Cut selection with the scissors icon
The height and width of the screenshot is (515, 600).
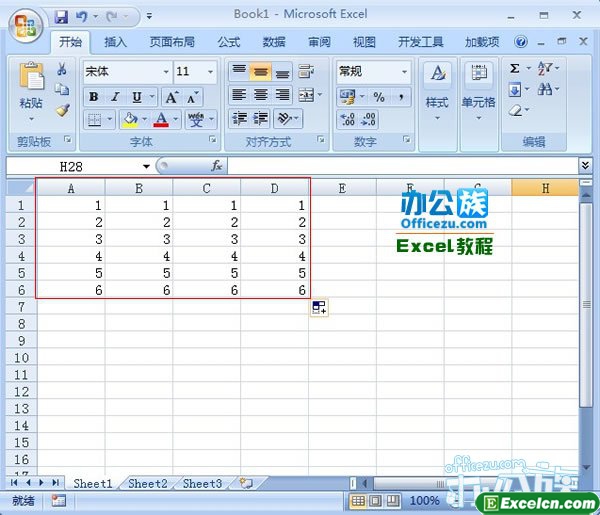pos(62,69)
